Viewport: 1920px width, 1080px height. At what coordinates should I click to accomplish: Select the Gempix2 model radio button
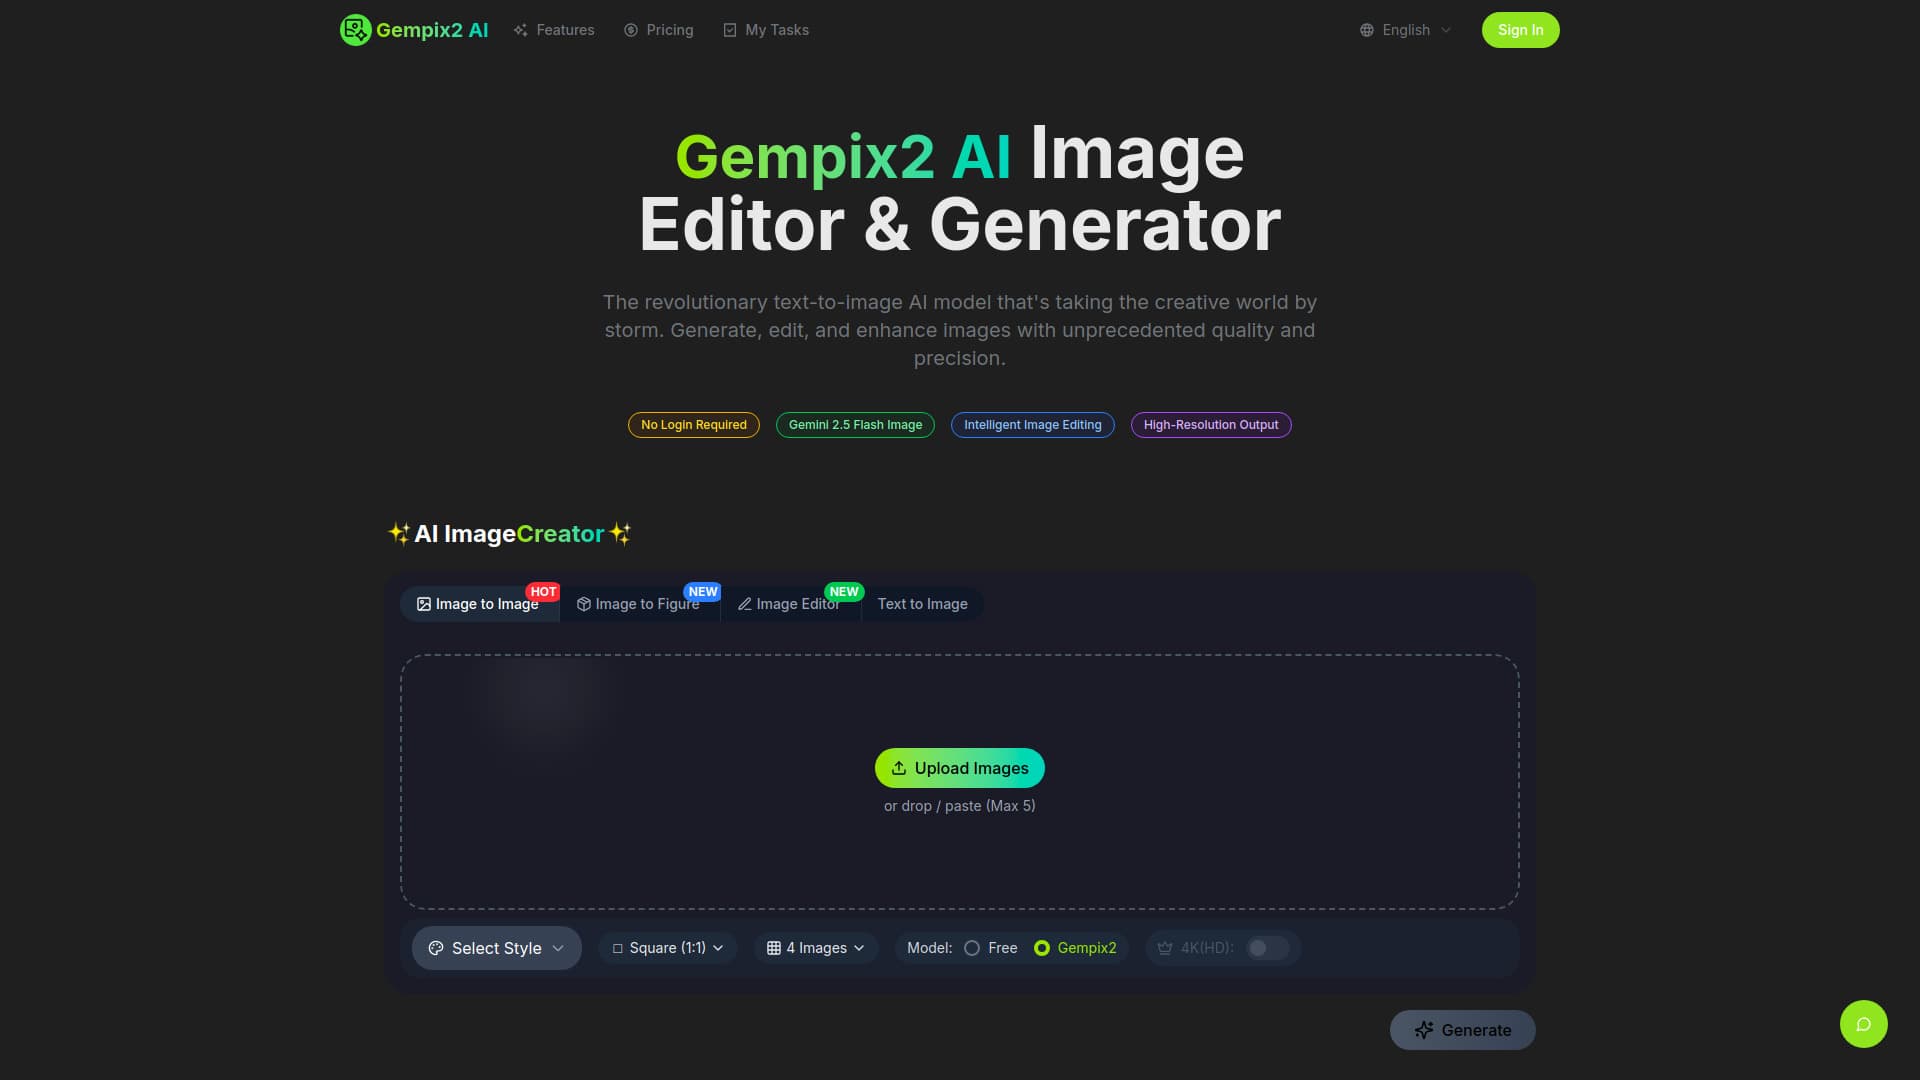1043,947
